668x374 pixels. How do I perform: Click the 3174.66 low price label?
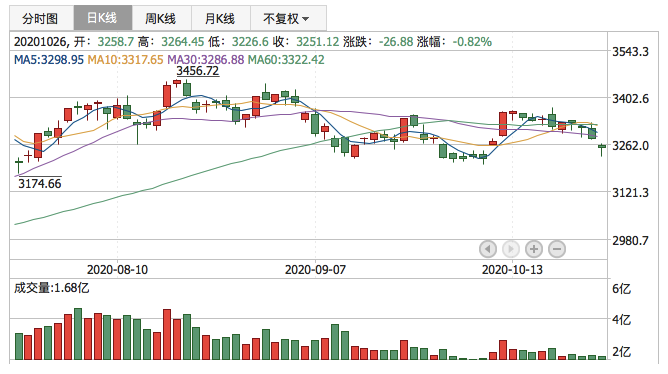(40, 183)
